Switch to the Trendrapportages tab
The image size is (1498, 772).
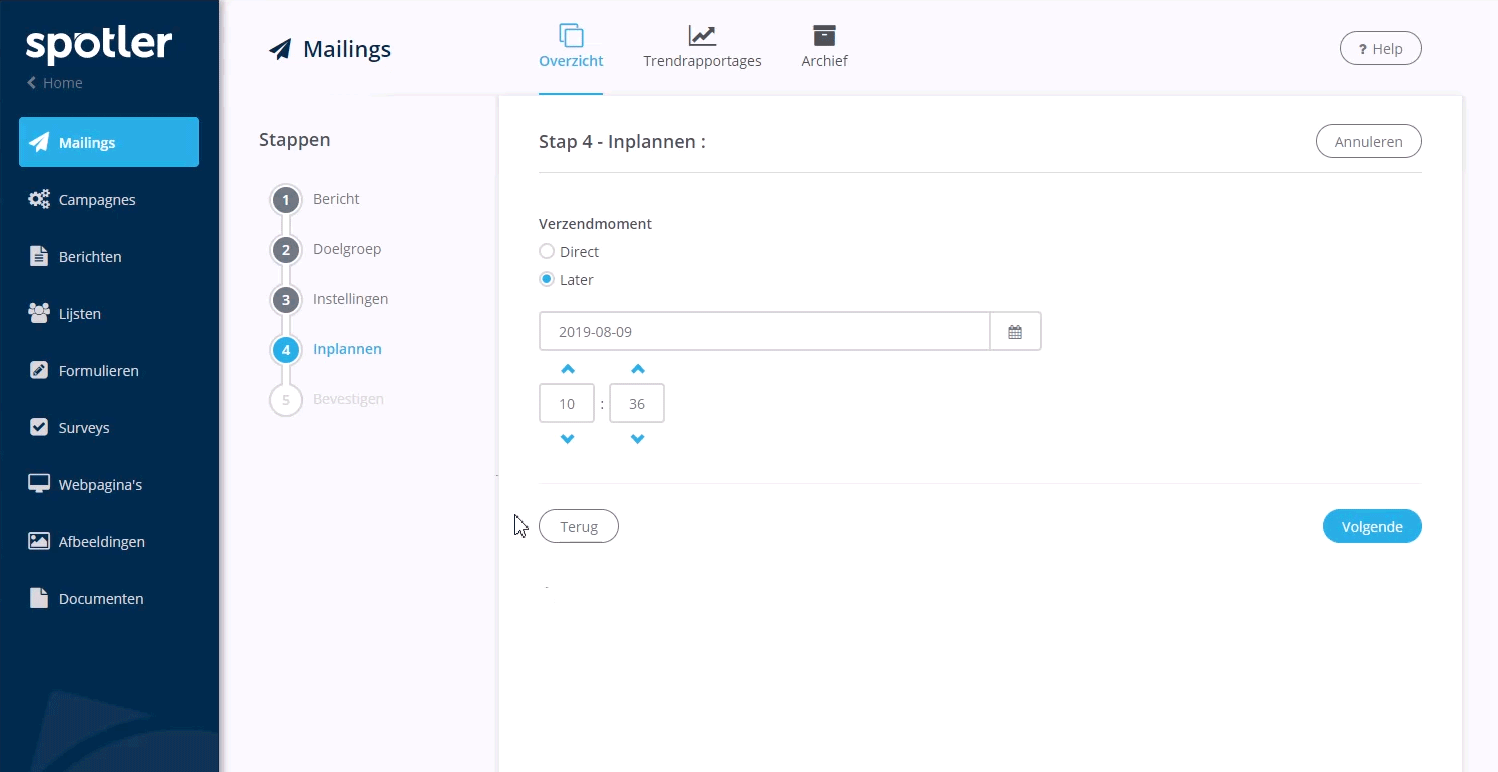coord(702,47)
